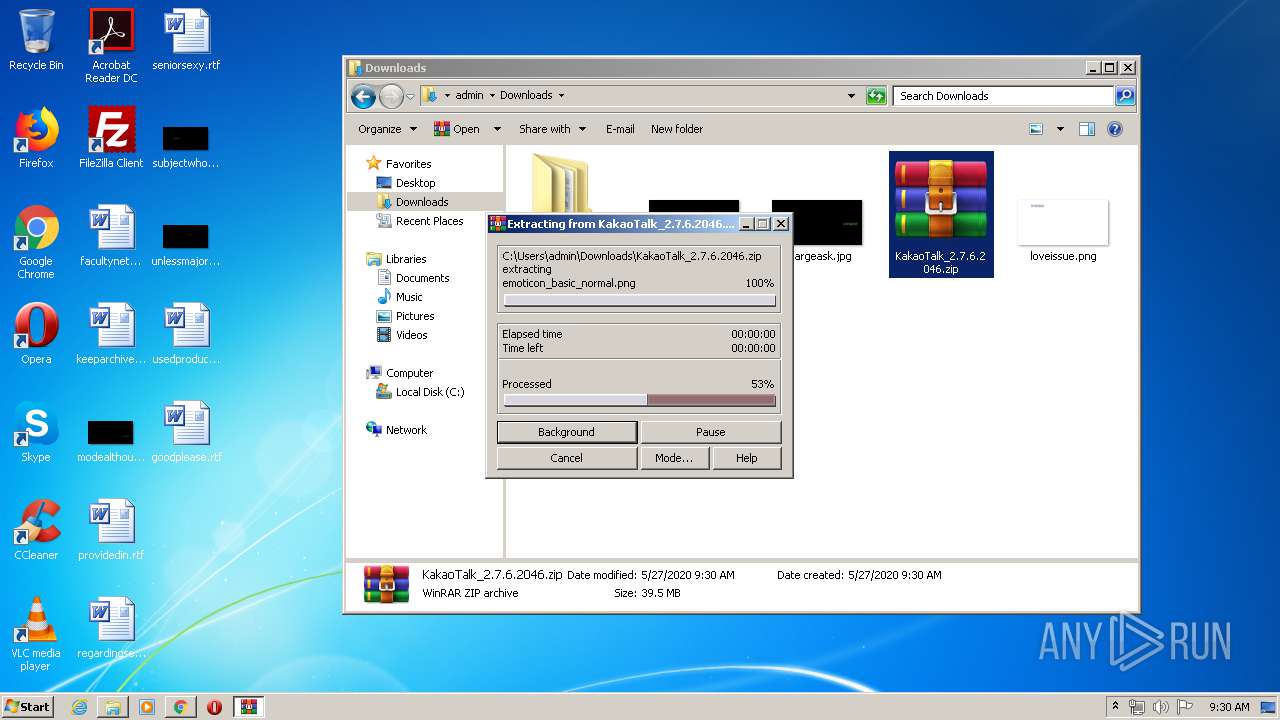This screenshot has width=1280, height=720.
Task: Launch Skype from the desktop
Action: point(36,432)
